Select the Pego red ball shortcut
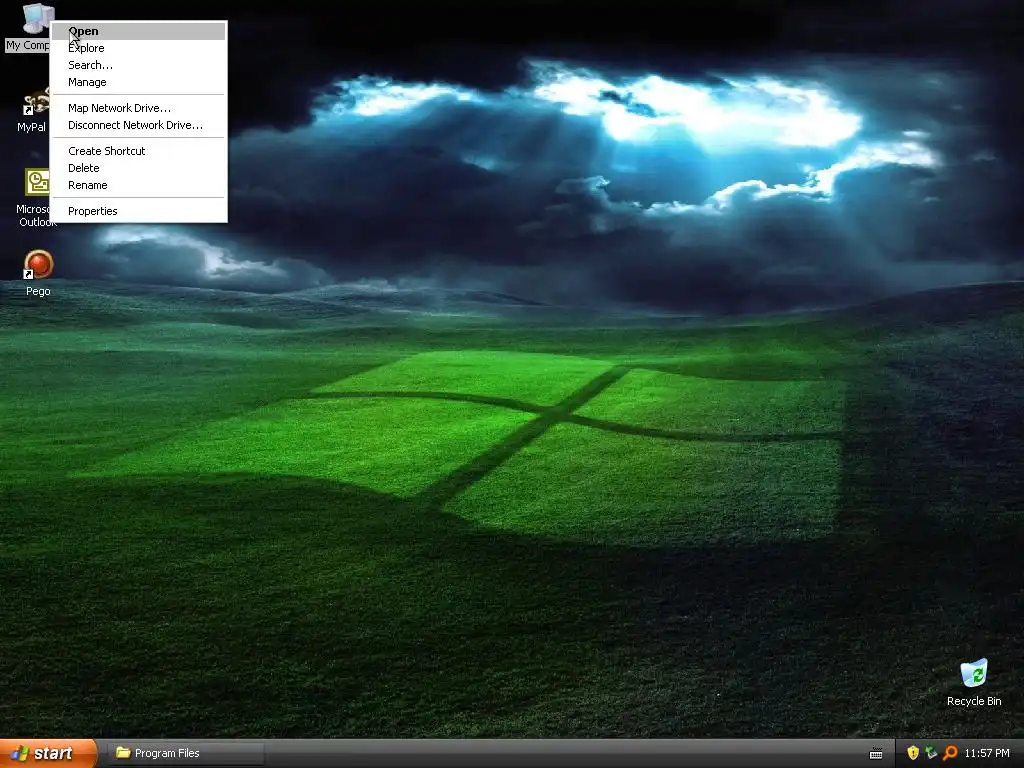1024x768 pixels. [x=38, y=273]
